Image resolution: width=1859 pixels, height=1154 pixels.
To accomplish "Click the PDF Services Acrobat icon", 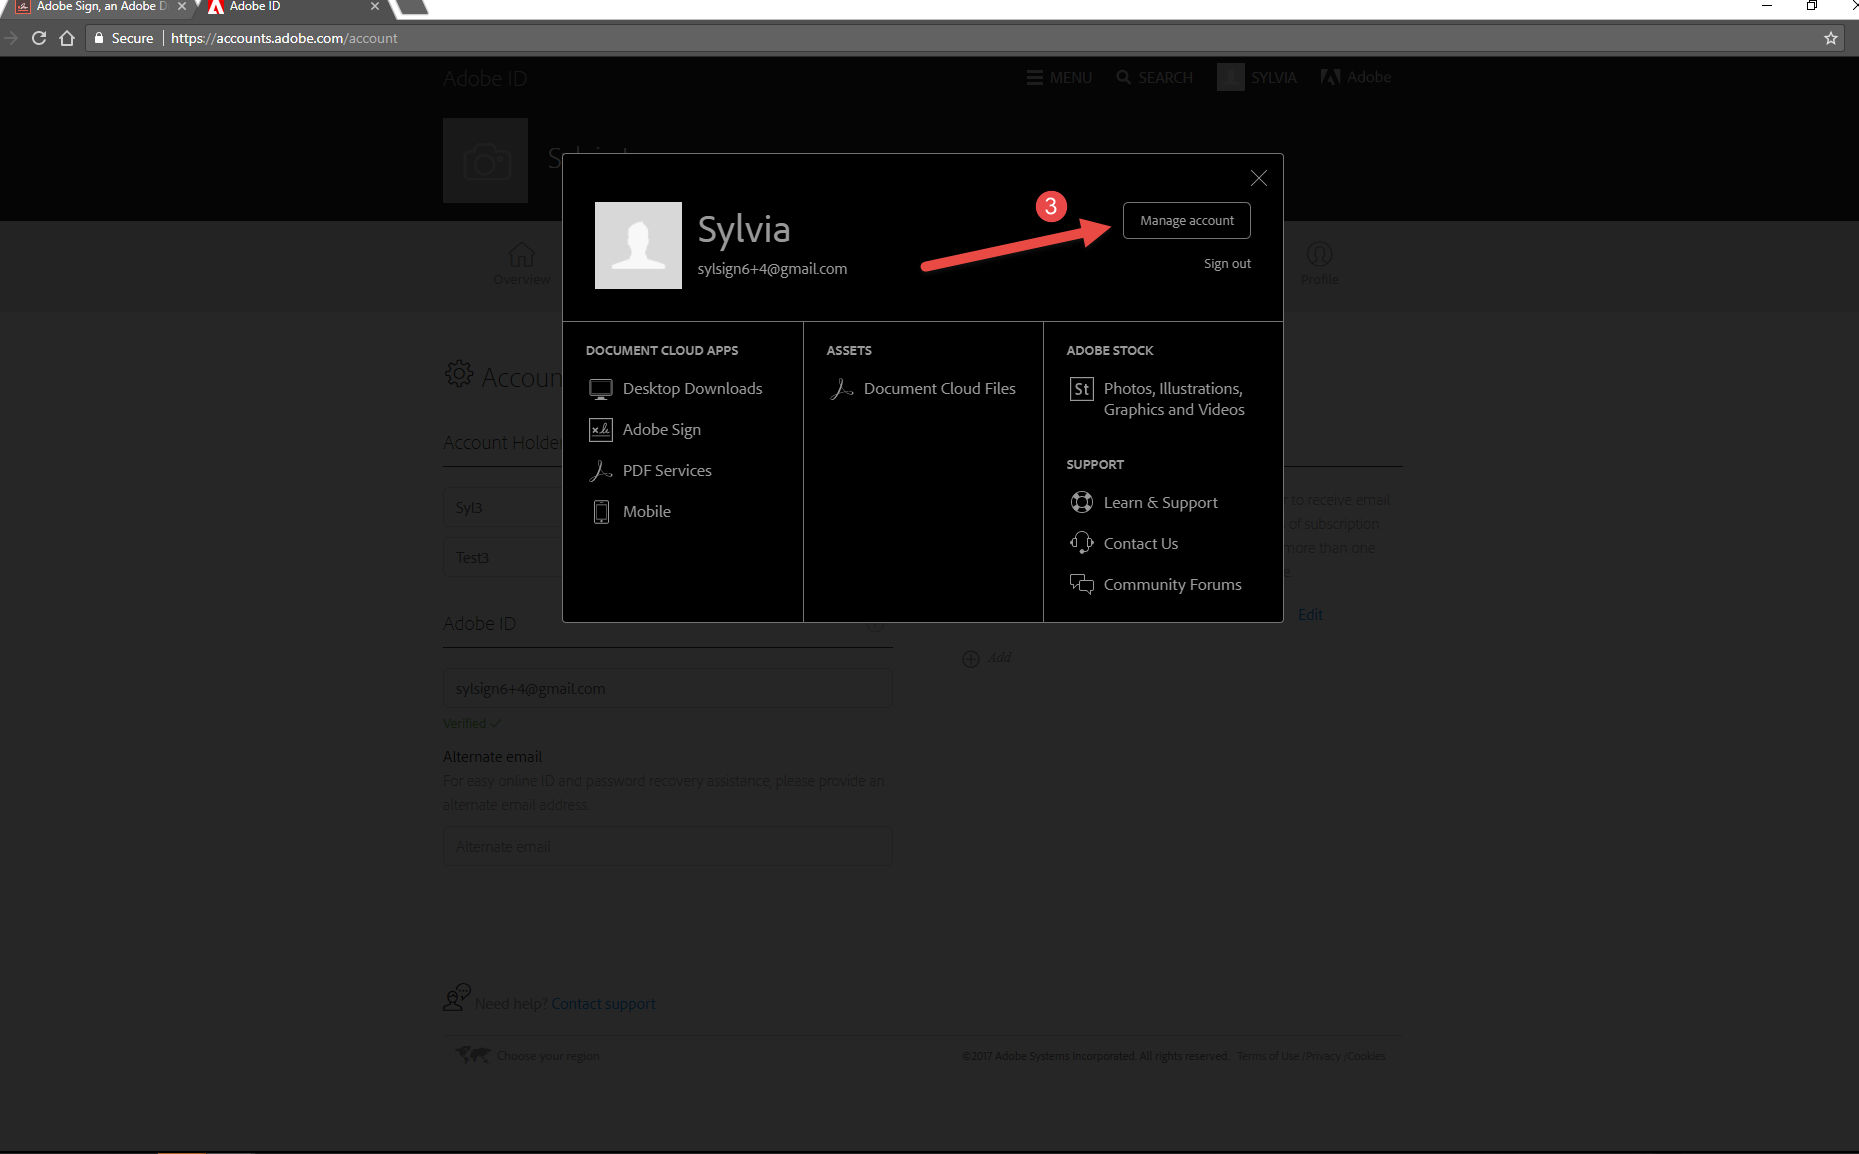I will click(601, 471).
